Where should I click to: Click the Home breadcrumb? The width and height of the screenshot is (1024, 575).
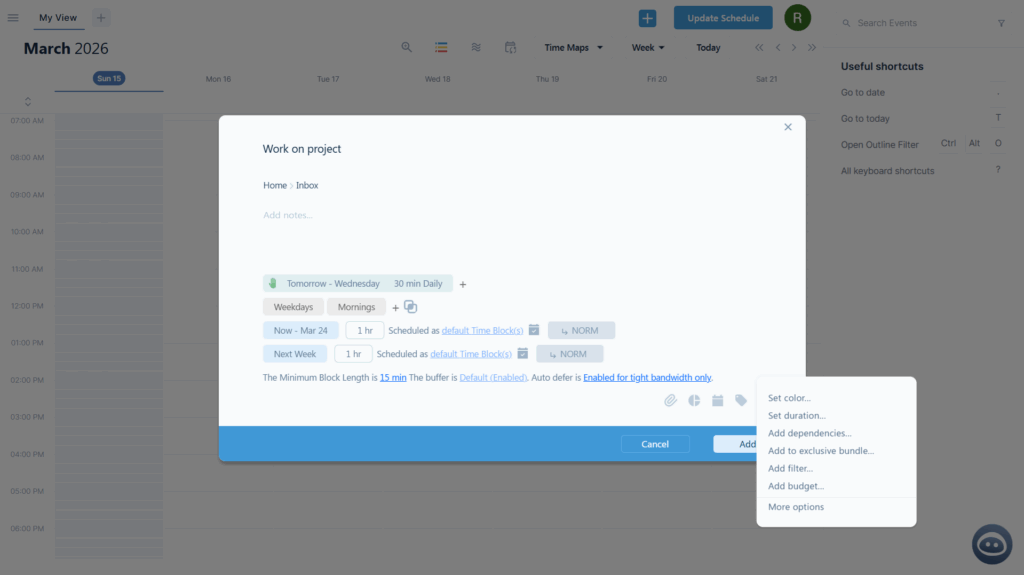pos(275,186)
